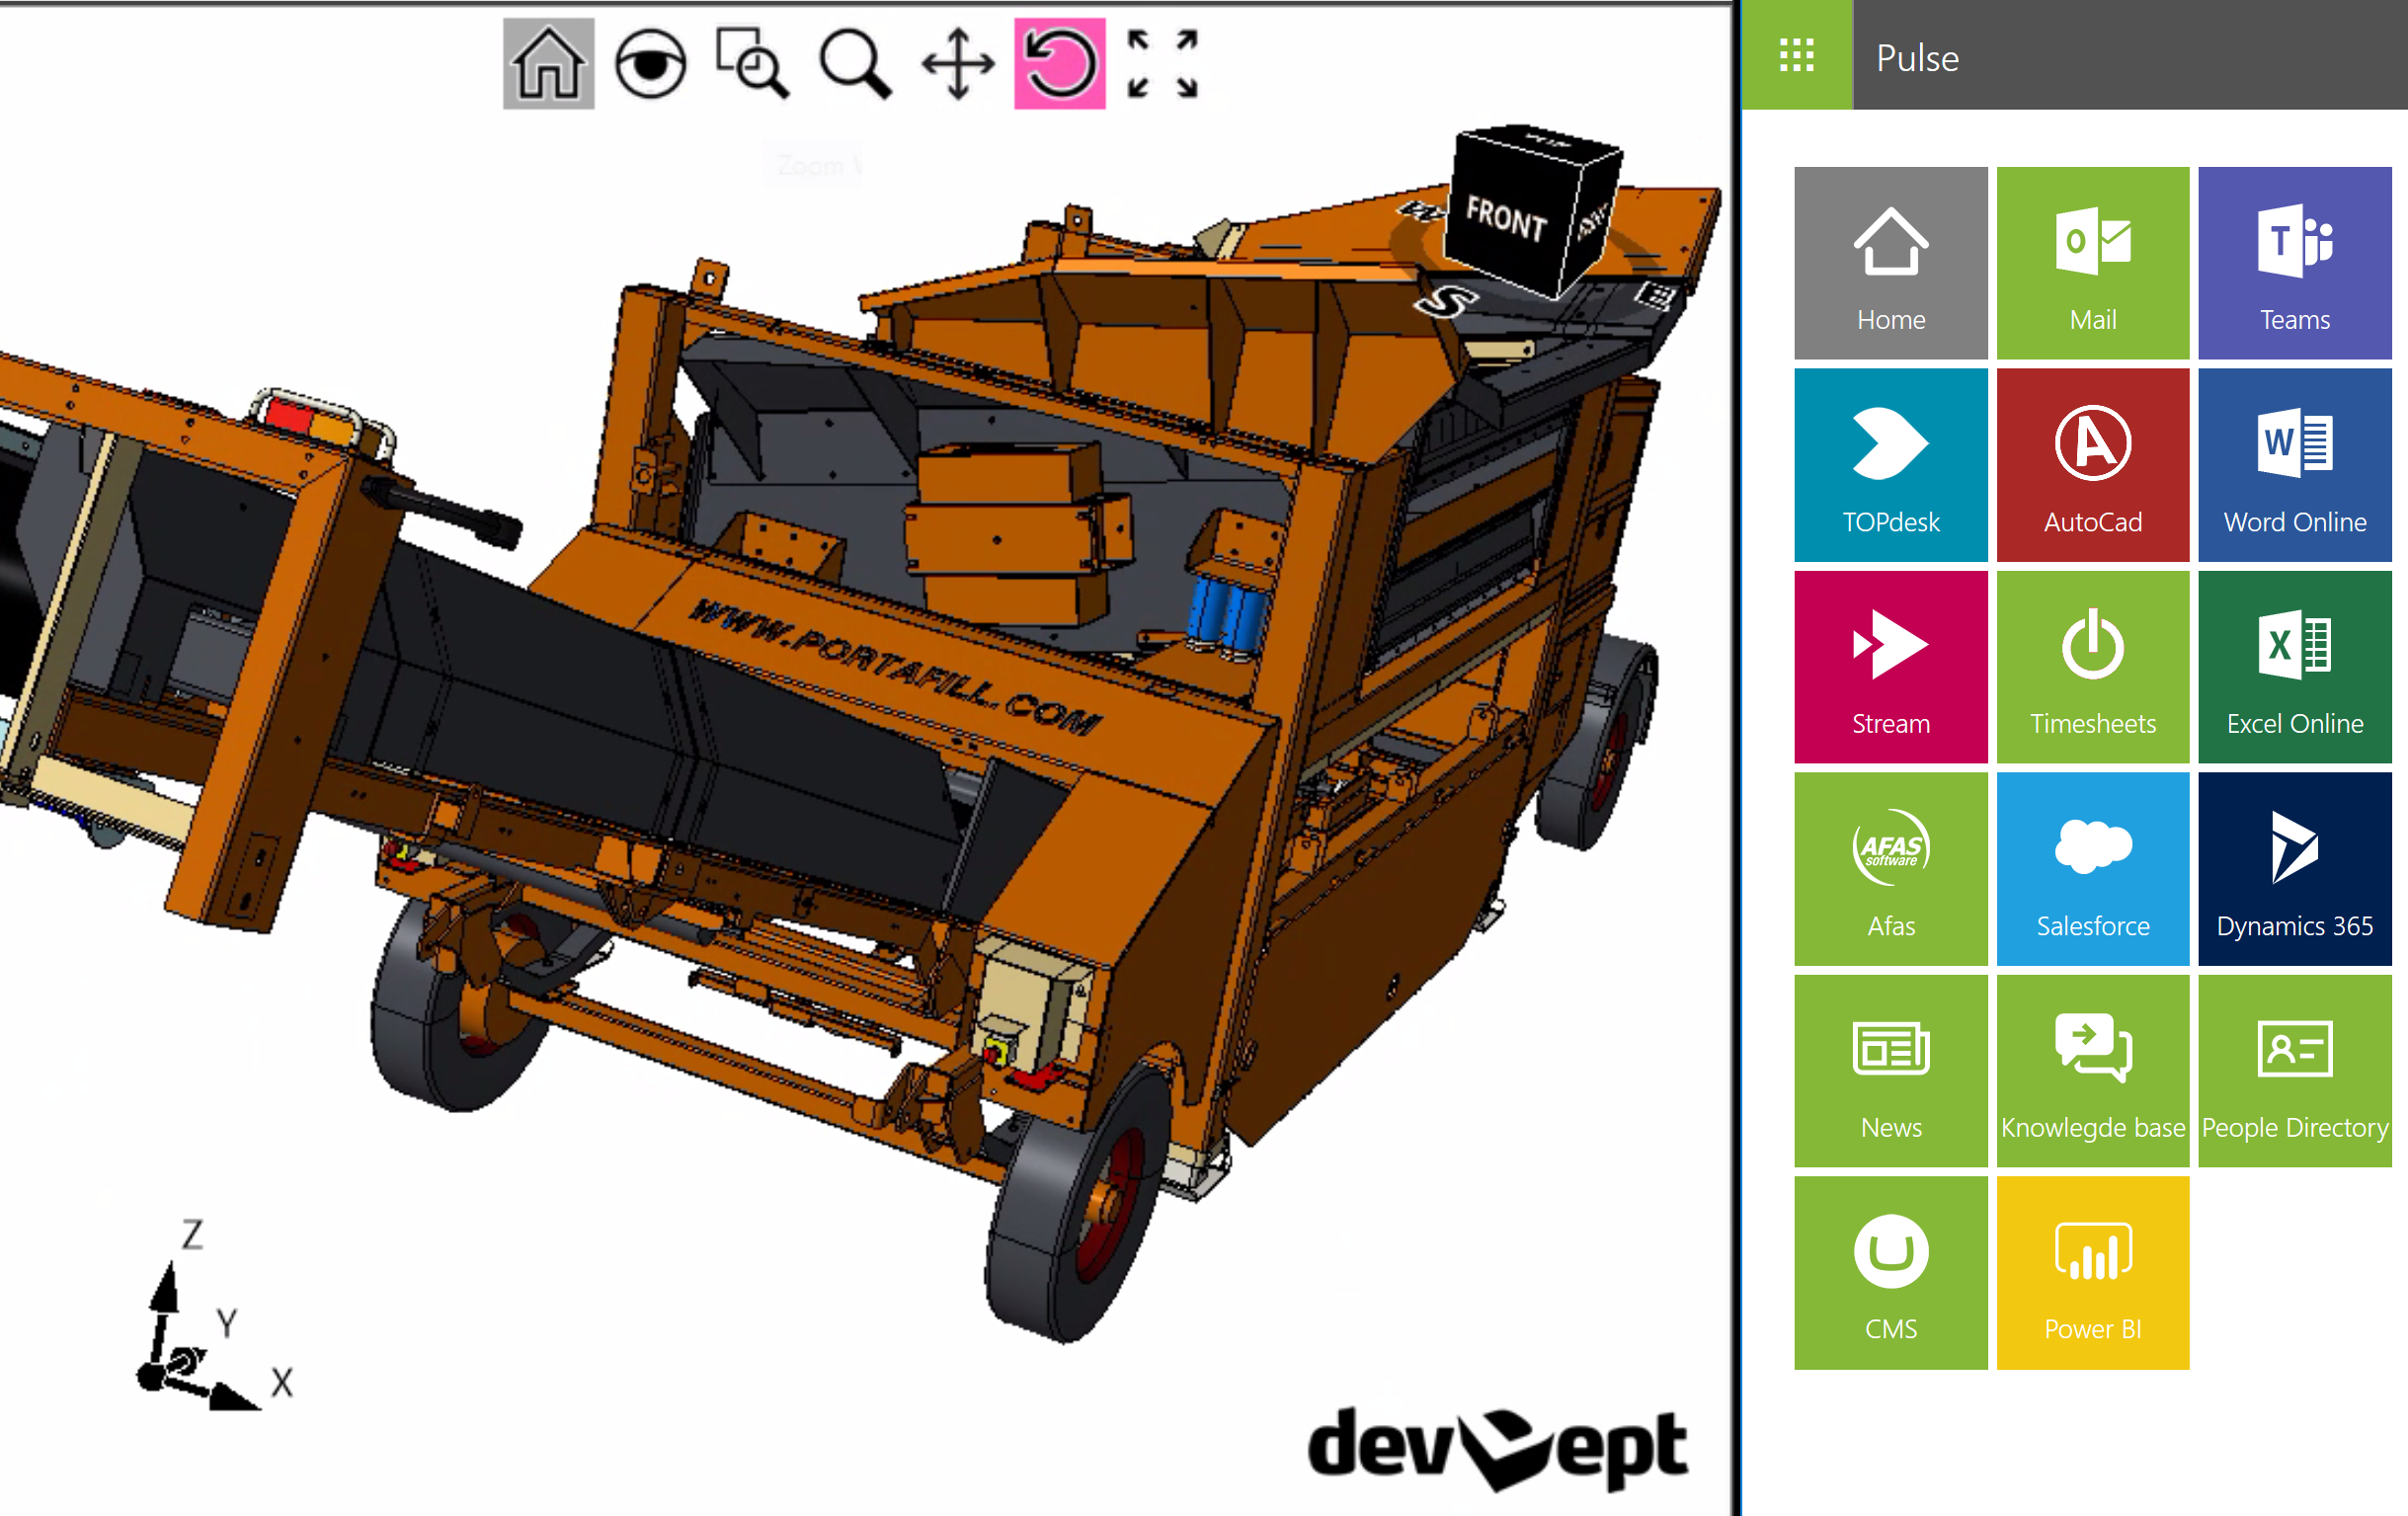
Task: Open the News tile
Action: 1891,1071
